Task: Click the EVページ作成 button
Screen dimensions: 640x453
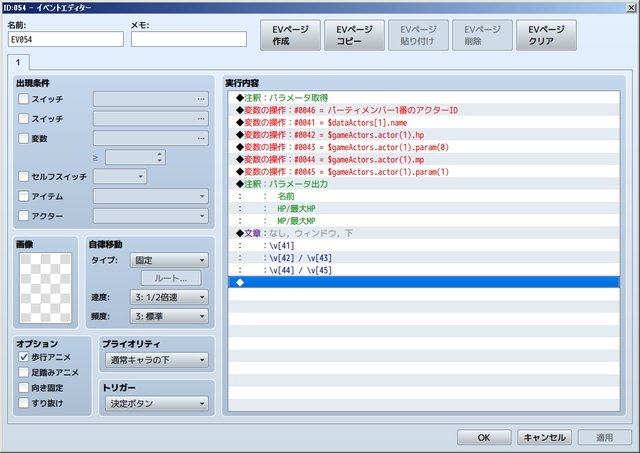Action: pyautogui.click(x=290, y=35)
